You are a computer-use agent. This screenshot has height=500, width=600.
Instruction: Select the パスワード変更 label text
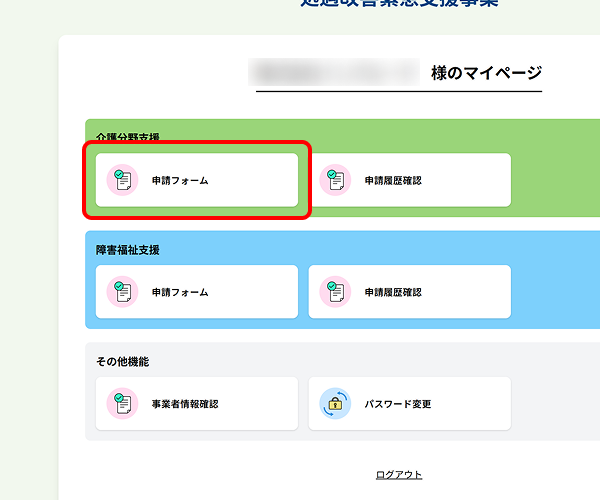pos(397,405)
